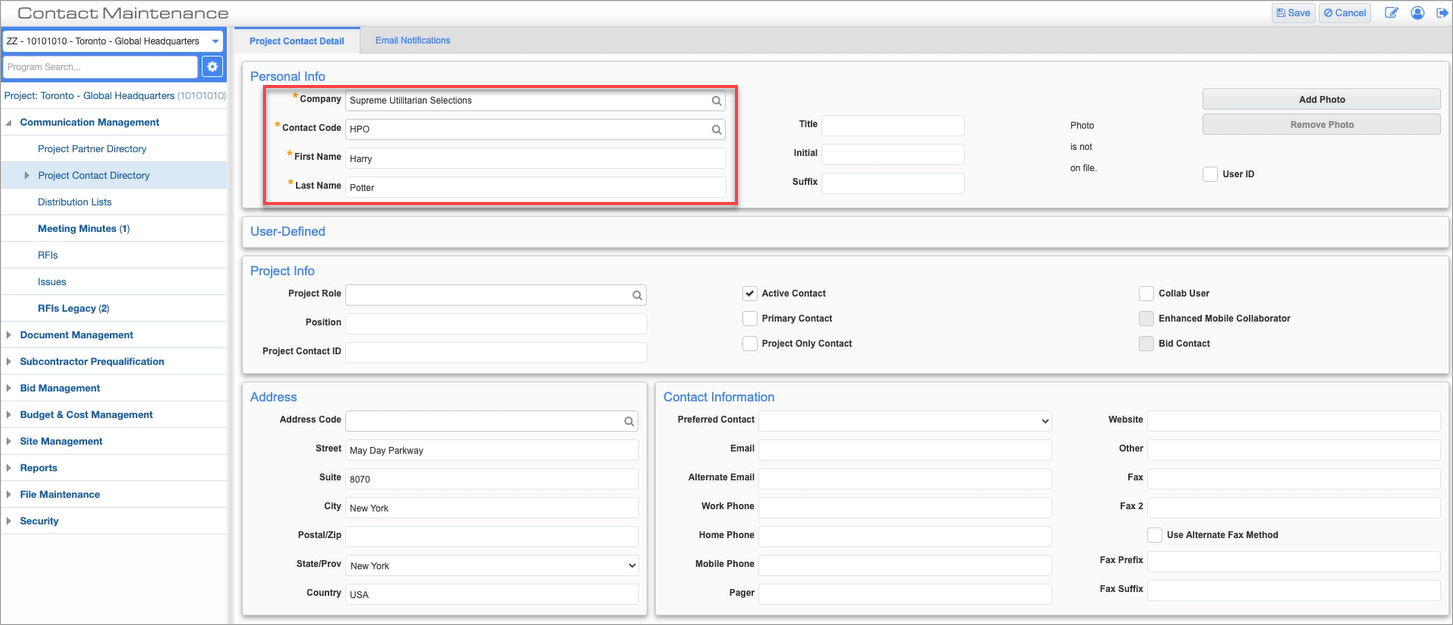The width and height of the screenshot is (1453, 625).
Task: Open the Preferred Contact dropdown
Action: click(905, 421)
